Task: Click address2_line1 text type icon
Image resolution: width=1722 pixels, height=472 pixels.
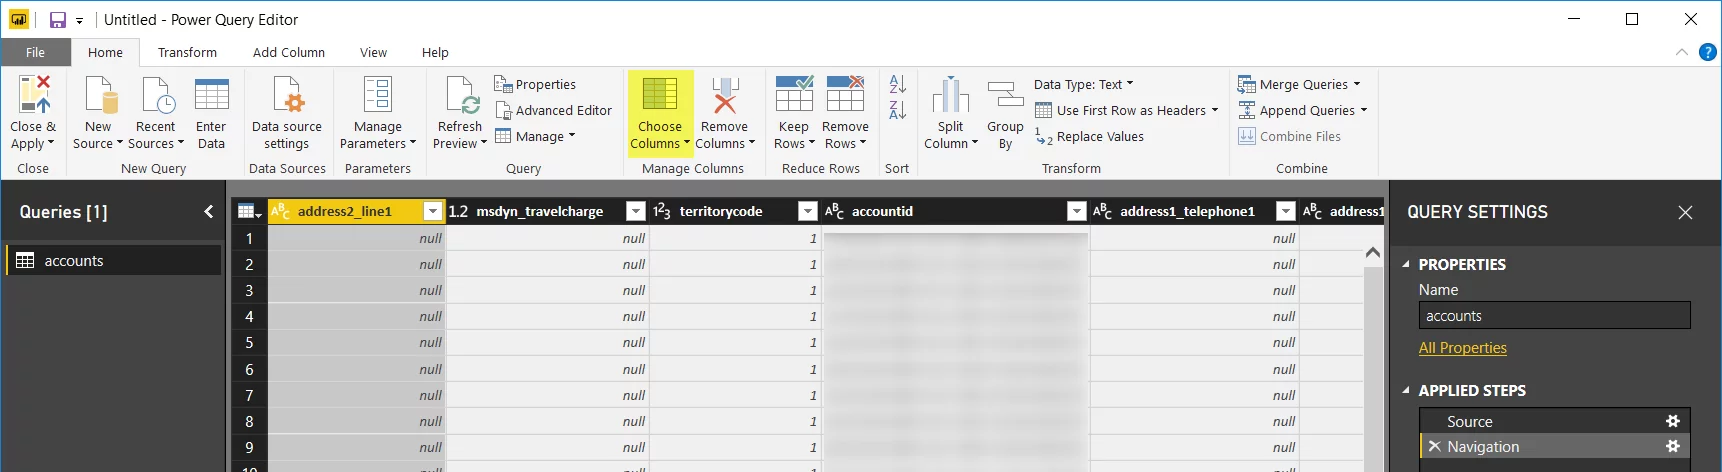Action: pyautogui.click(x=281, y=211)
